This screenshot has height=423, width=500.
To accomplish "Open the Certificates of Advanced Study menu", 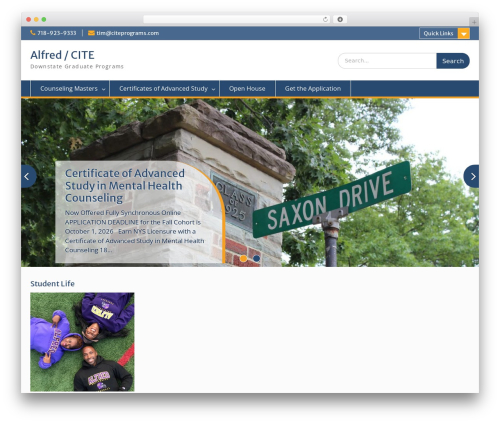I will (163, 89).
